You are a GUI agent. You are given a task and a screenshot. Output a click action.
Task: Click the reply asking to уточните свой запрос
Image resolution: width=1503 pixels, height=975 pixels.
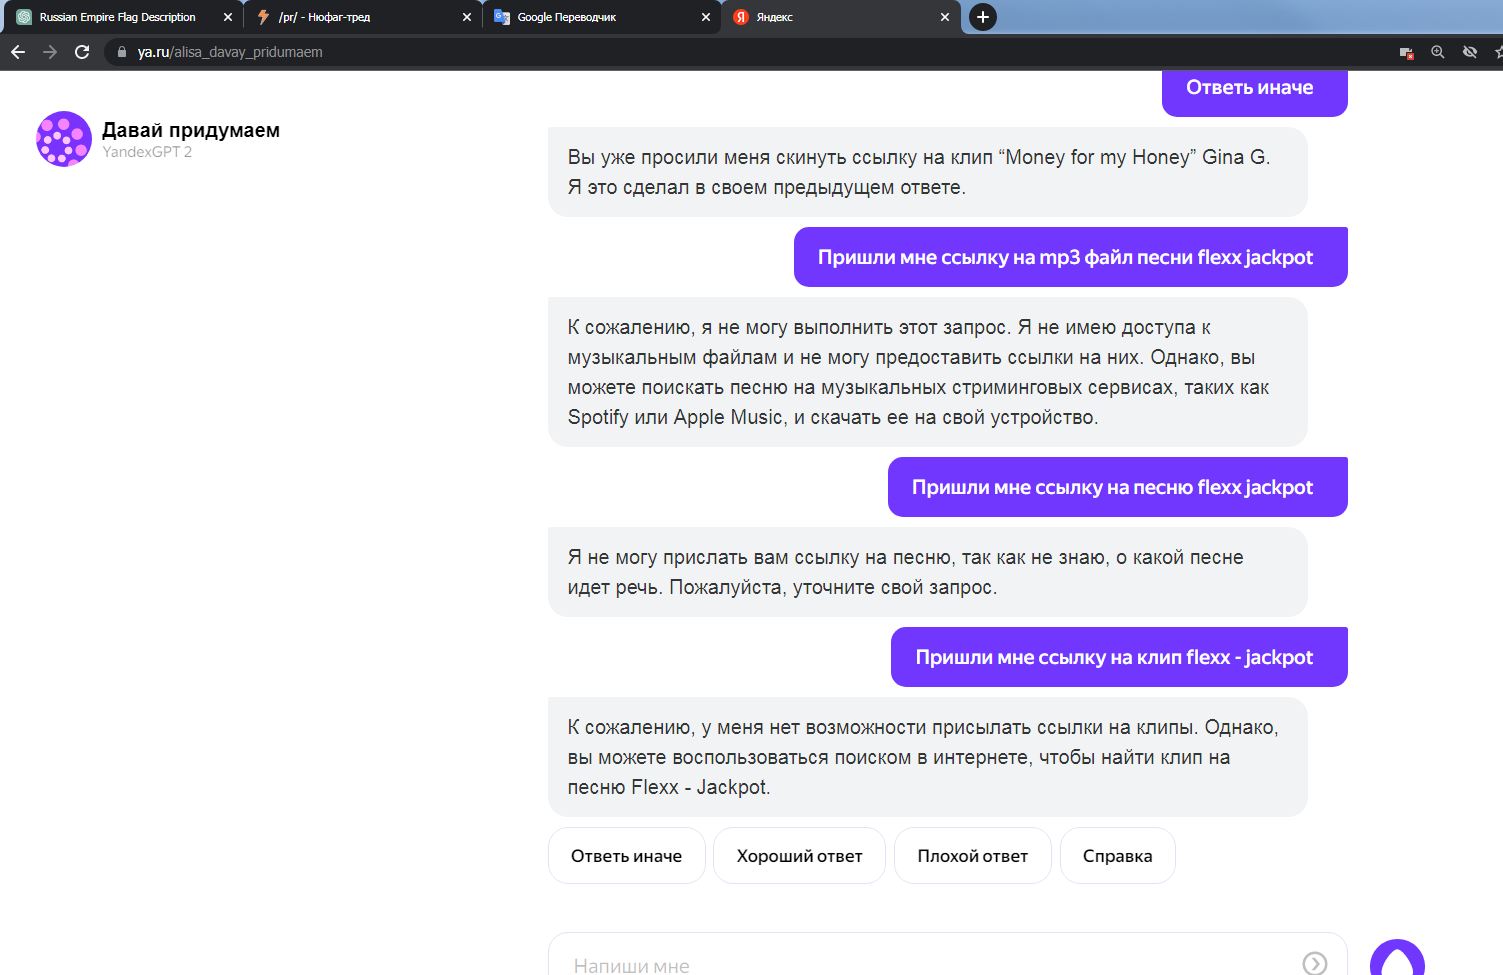(927, 572)
